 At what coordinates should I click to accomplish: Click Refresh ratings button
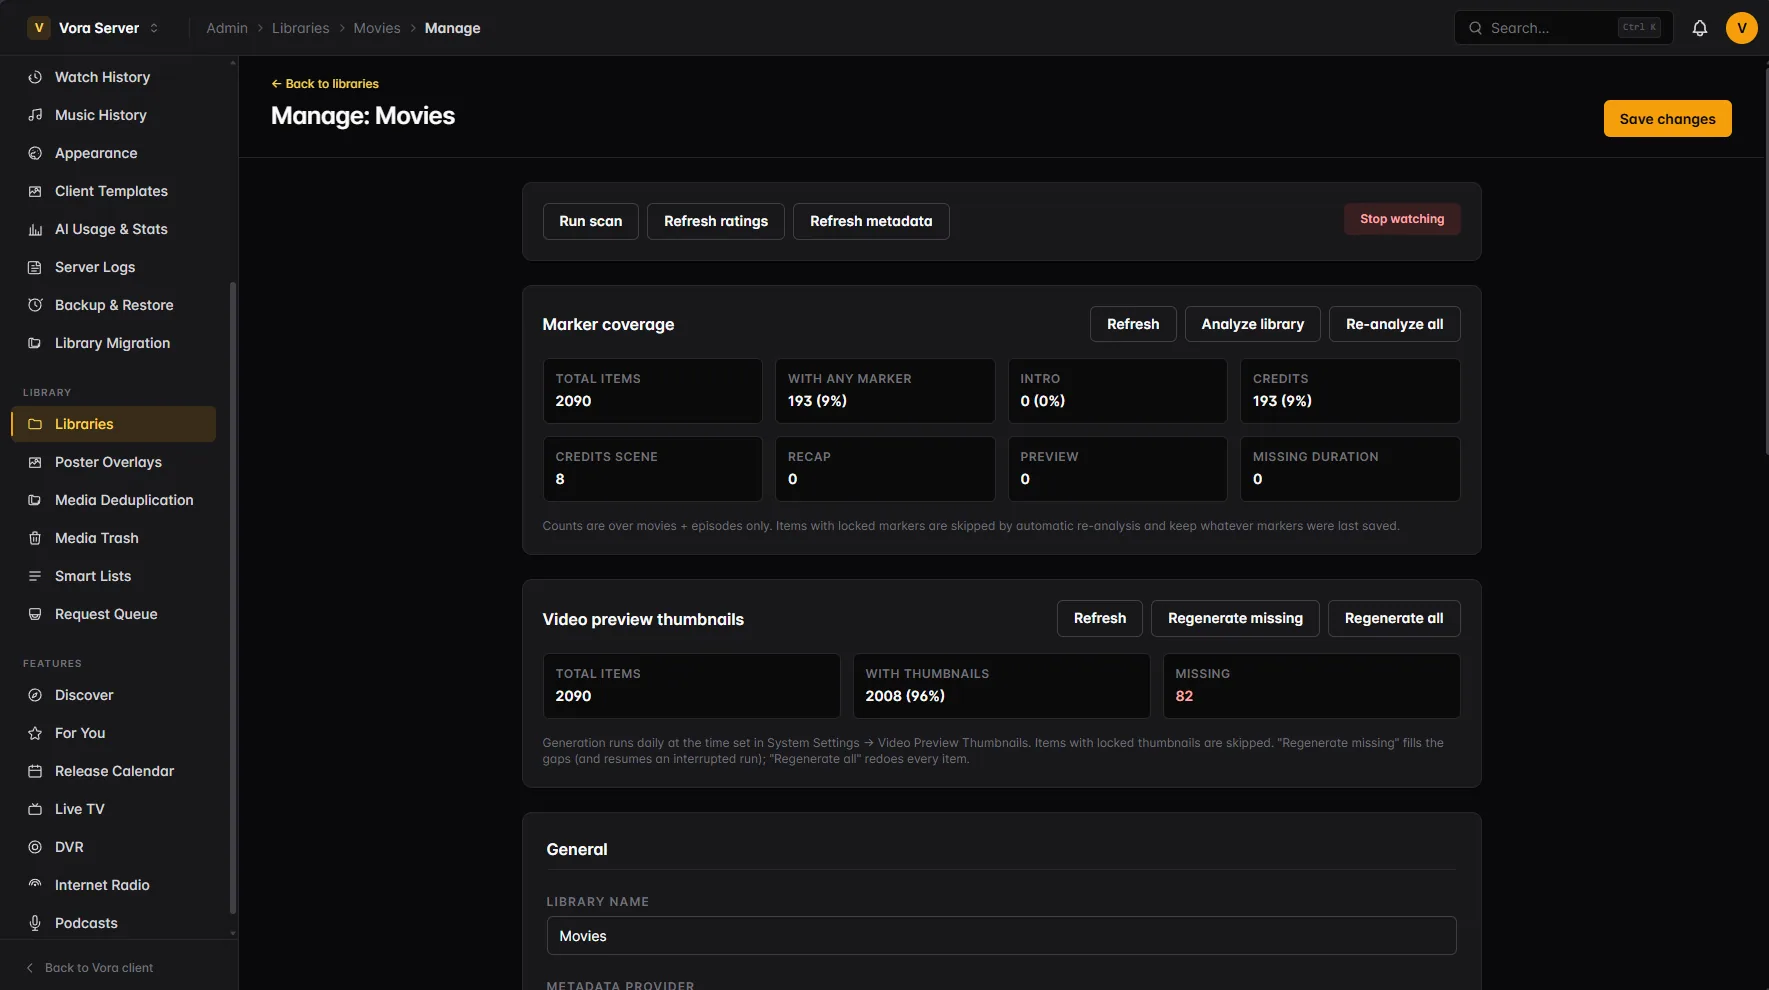(716, 221)
